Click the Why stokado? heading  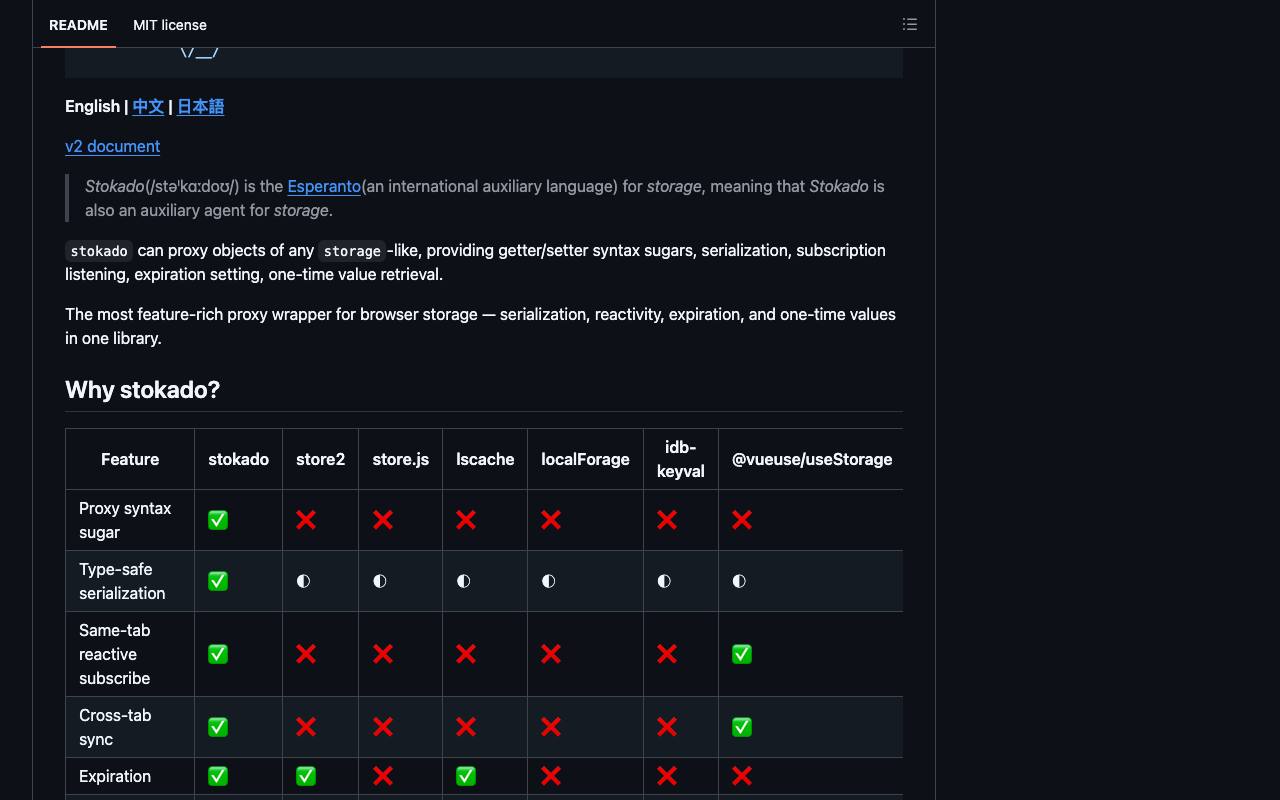142,389
